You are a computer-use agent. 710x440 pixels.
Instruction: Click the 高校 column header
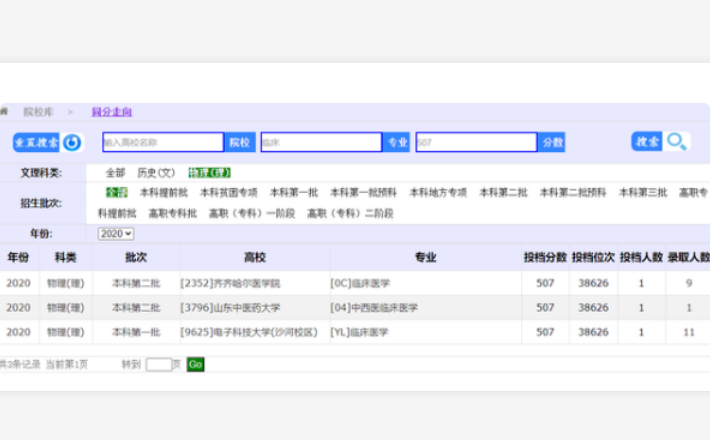tap(254, 258)
